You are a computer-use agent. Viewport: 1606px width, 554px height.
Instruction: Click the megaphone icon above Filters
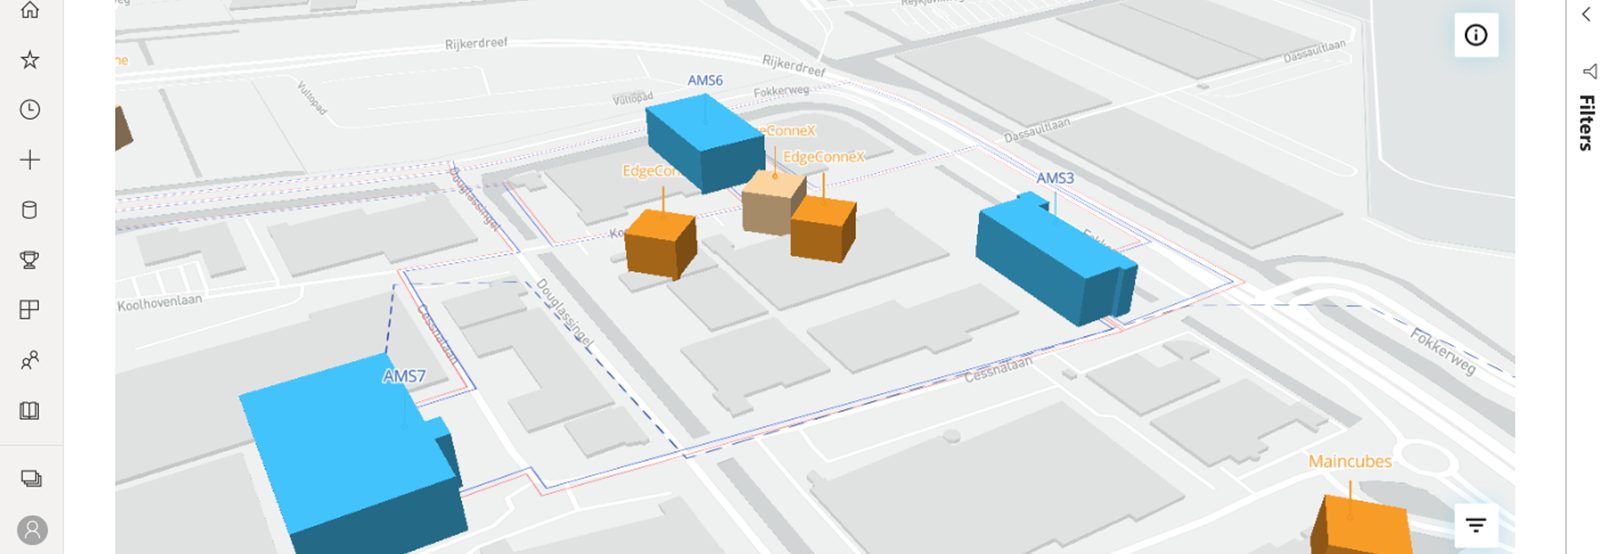click(x=1590, y=71)
